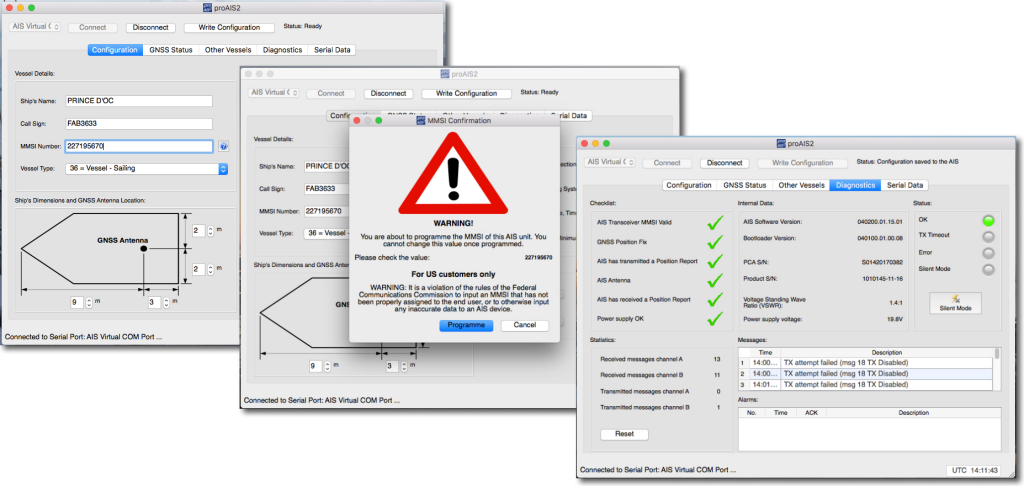Open AIS Virtual port dropdown in middle window

(x=274, y=93)
